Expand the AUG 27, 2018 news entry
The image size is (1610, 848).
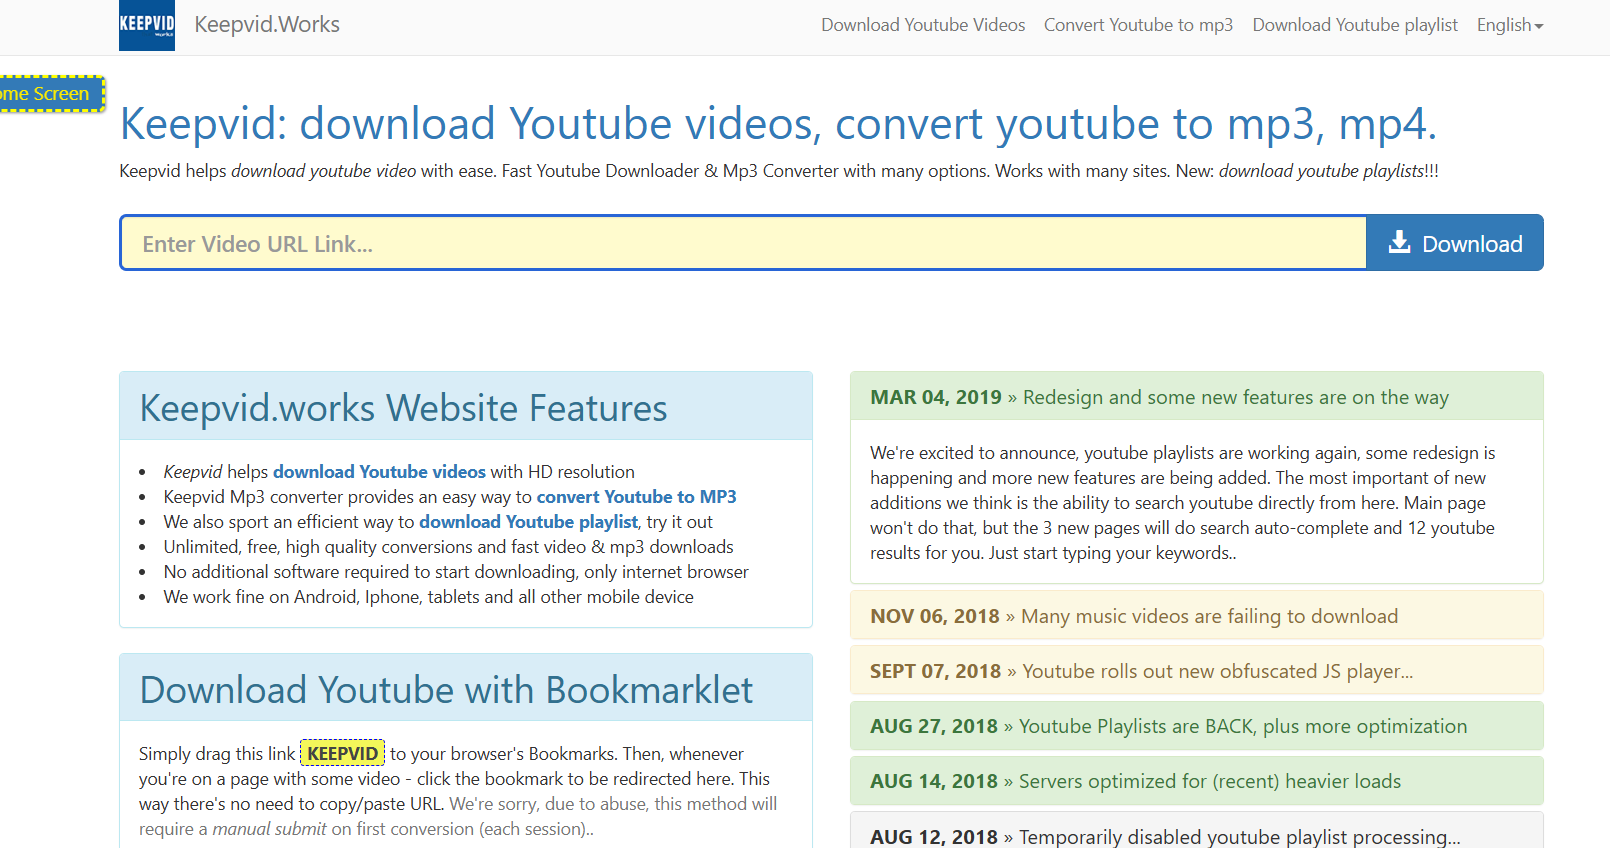pos(1196,726)
